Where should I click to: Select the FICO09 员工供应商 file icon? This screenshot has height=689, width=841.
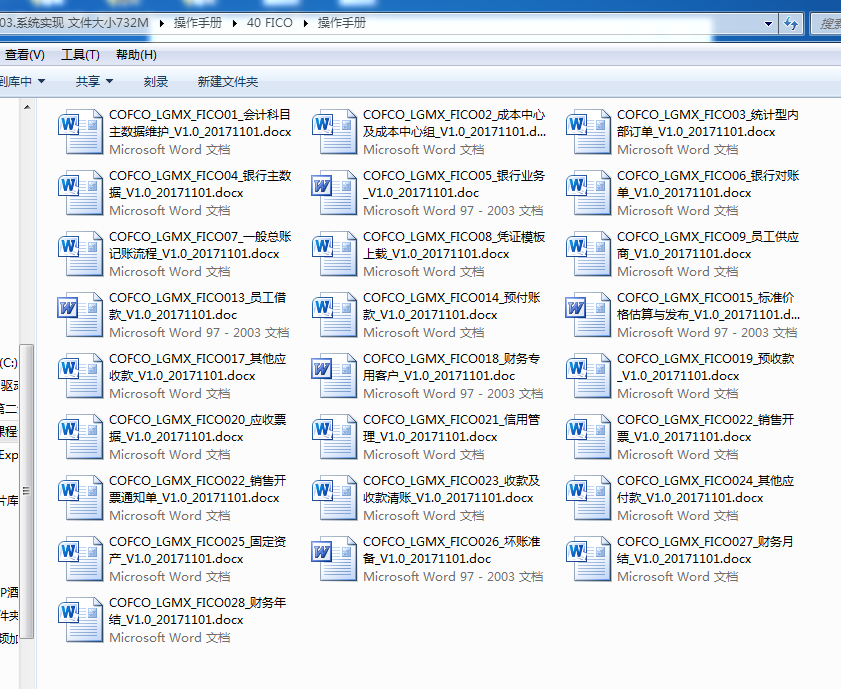[588, 254]
